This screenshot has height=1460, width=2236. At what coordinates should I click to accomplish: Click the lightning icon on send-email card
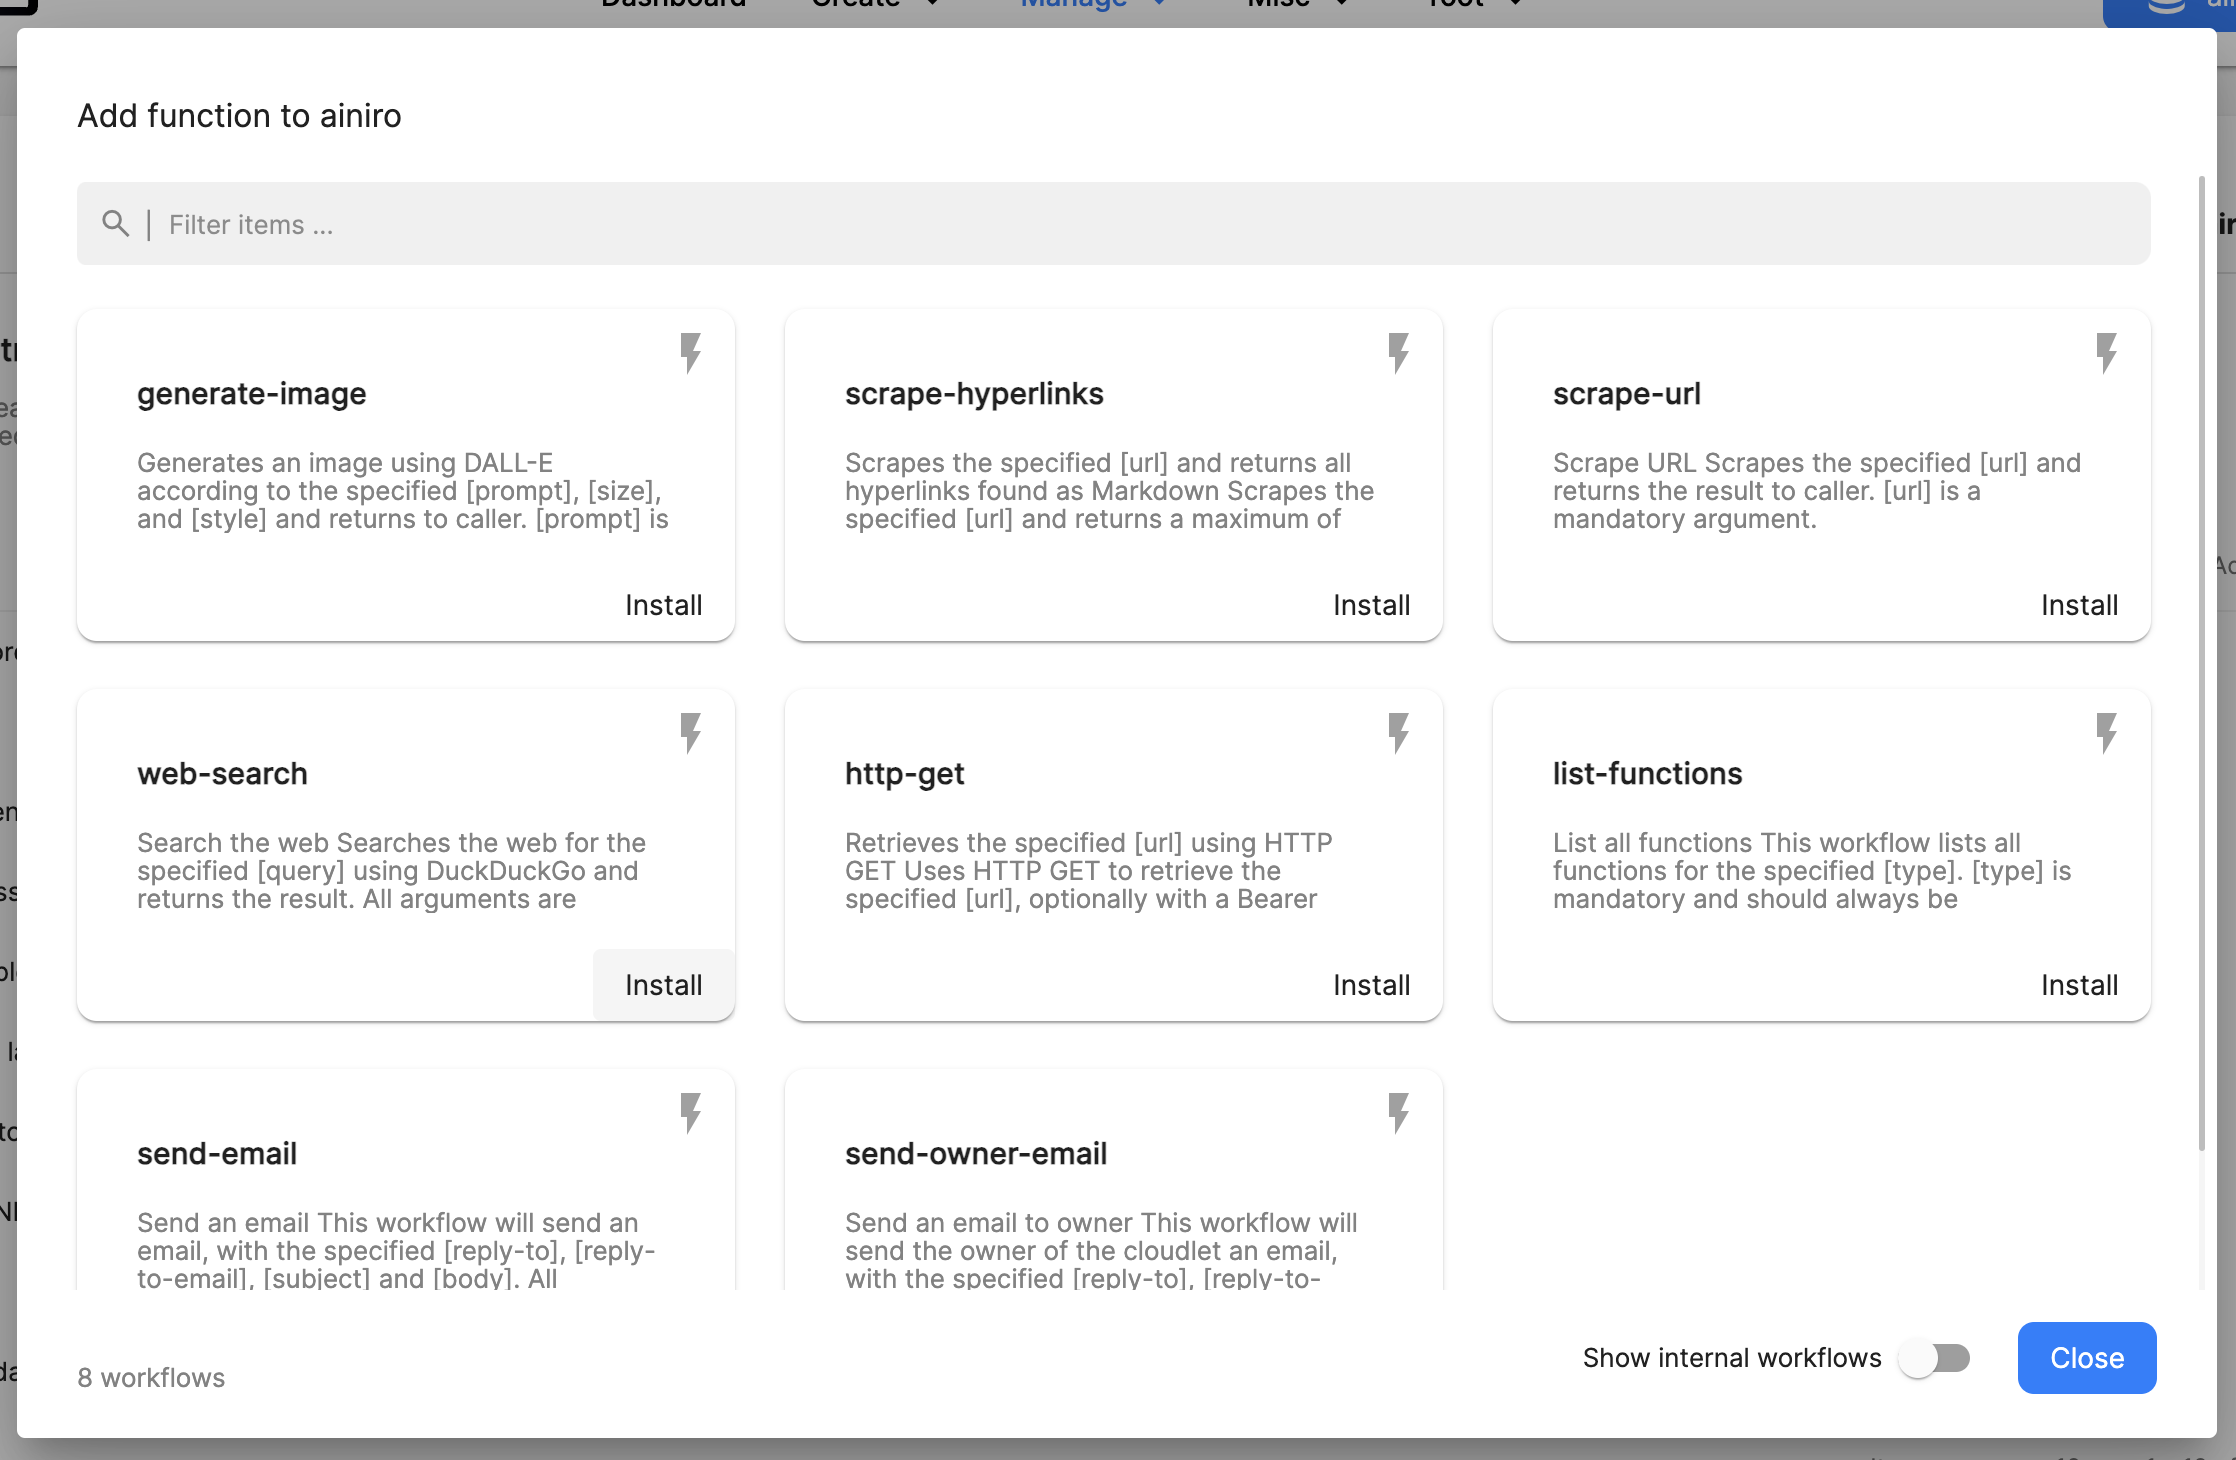tap(691, 1113)
